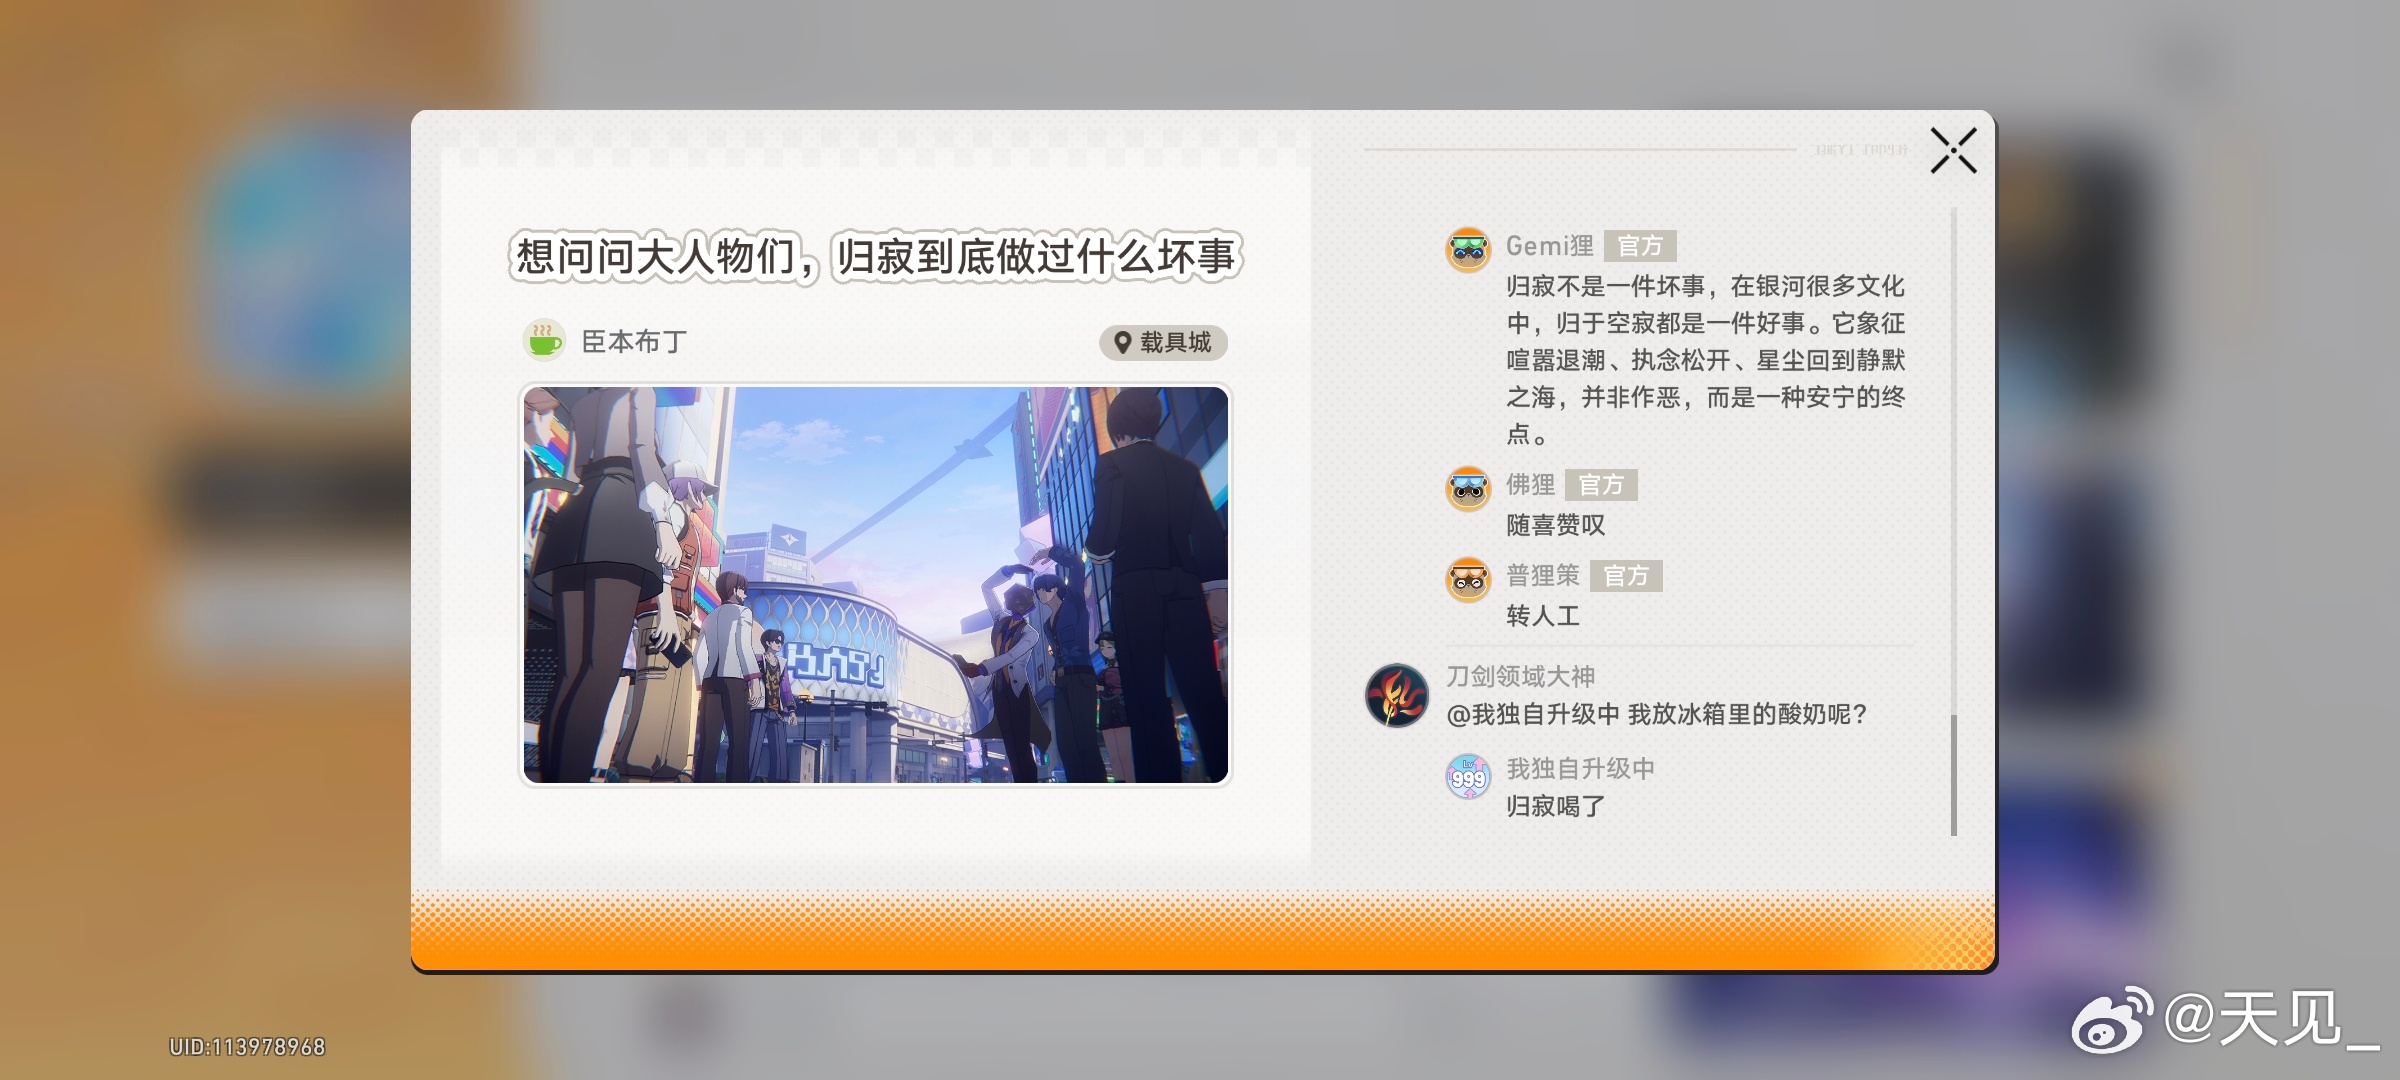Click the 官方 badge beside Gemi狸
Image resolution: width=2400 pixels, height=1080 pixels.
tap(1640, 246)
